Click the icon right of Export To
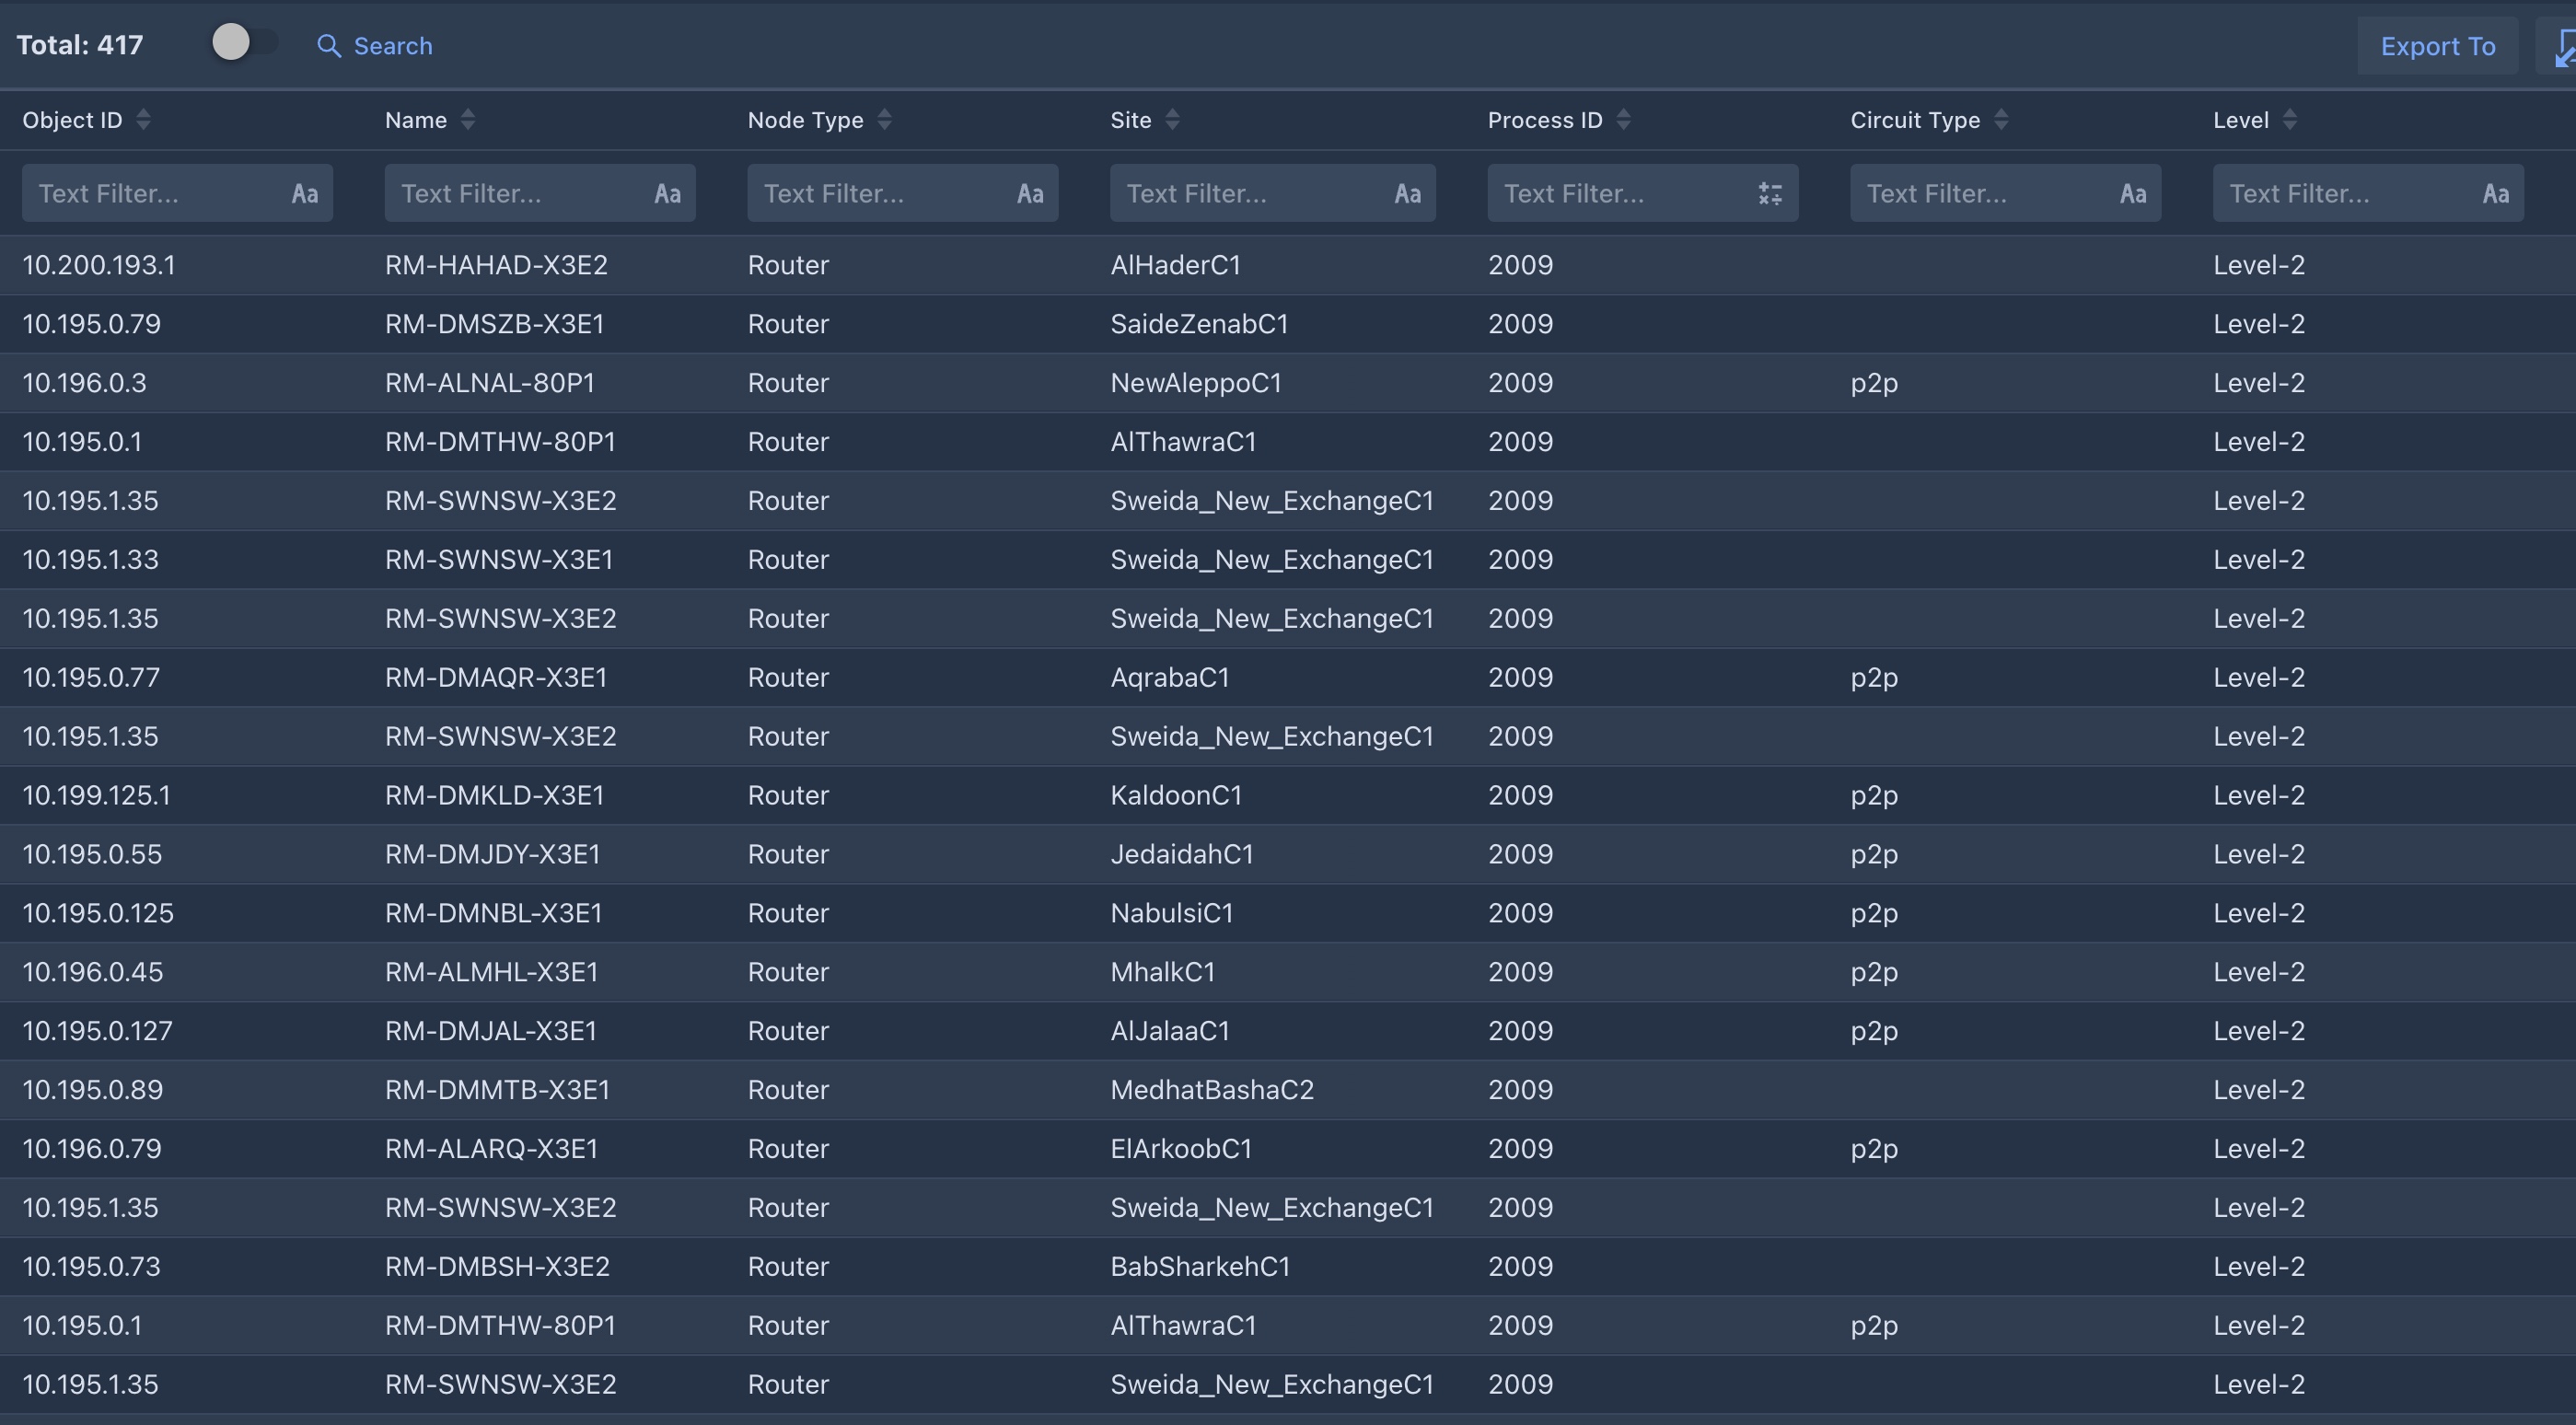This screenshot has height=1425, width=2576. (2563, 46)
